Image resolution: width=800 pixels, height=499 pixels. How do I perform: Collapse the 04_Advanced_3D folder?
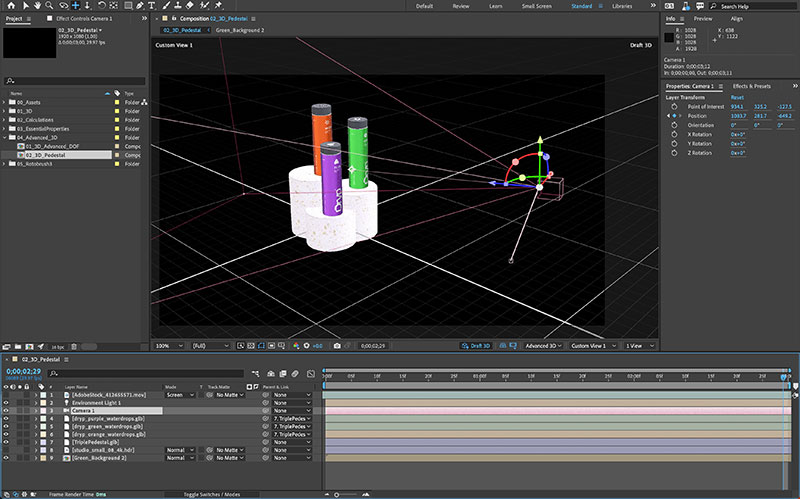click(4, 137)
